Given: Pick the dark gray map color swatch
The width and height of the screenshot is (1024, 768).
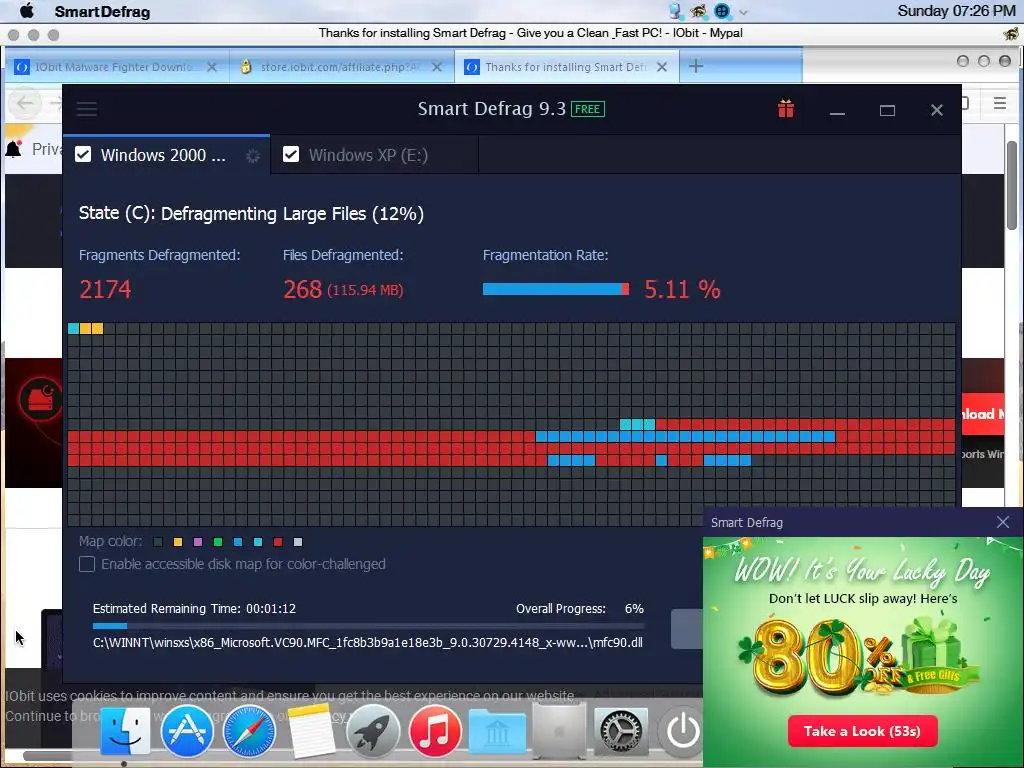Looking at the screenshot, I should coord(157,542).
